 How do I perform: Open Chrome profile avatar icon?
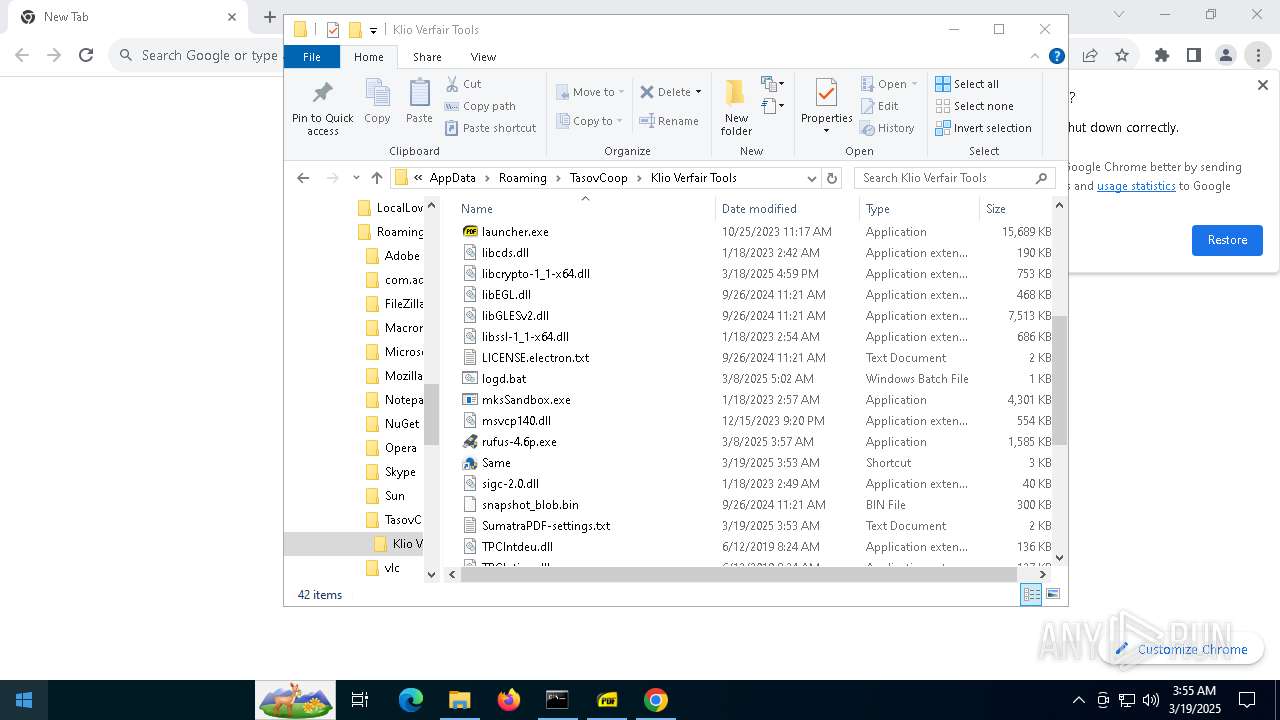[x=1226, y=55]
